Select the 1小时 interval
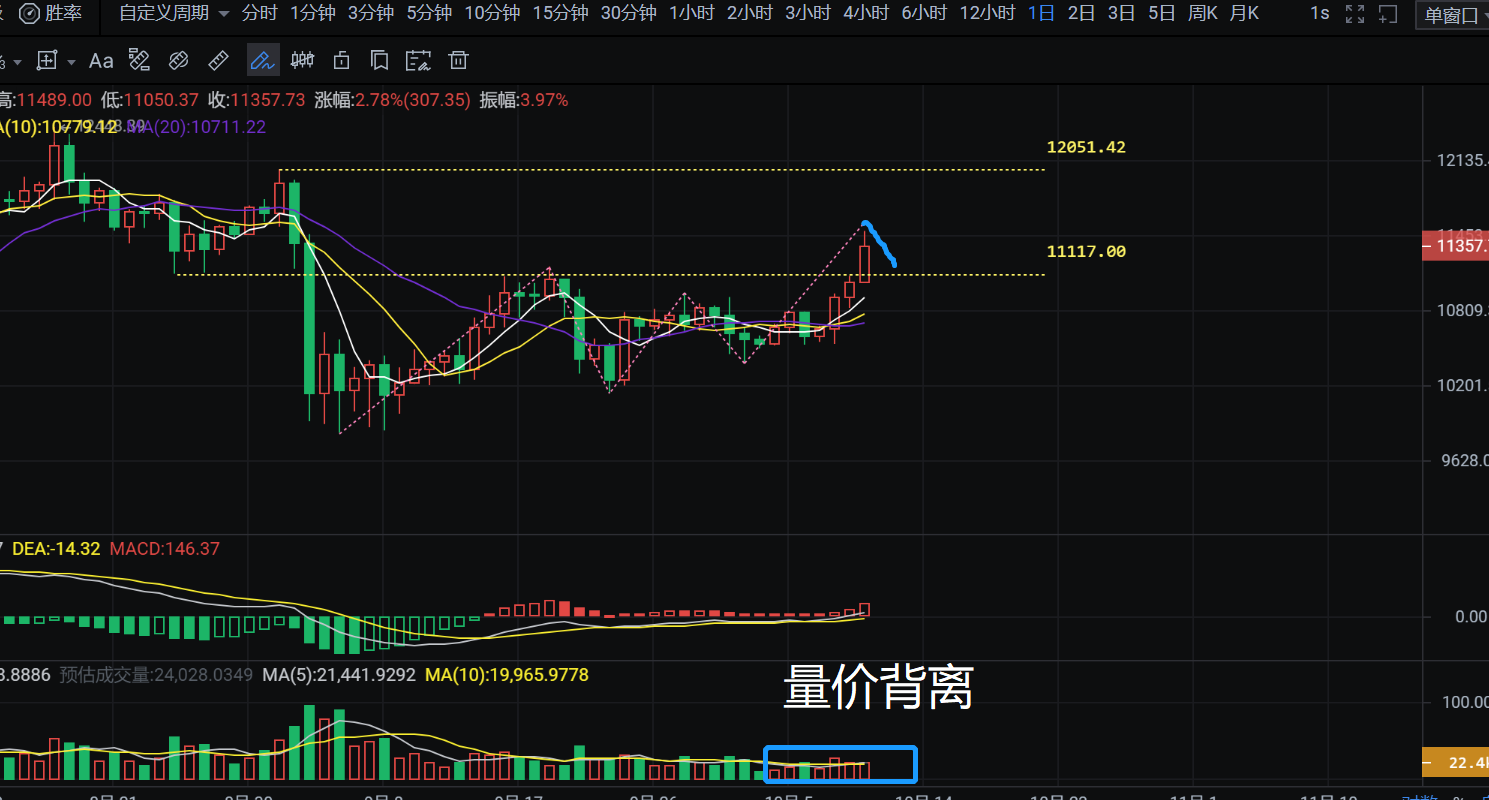The width and height of the screenshot is (1489, 800). 692,13
